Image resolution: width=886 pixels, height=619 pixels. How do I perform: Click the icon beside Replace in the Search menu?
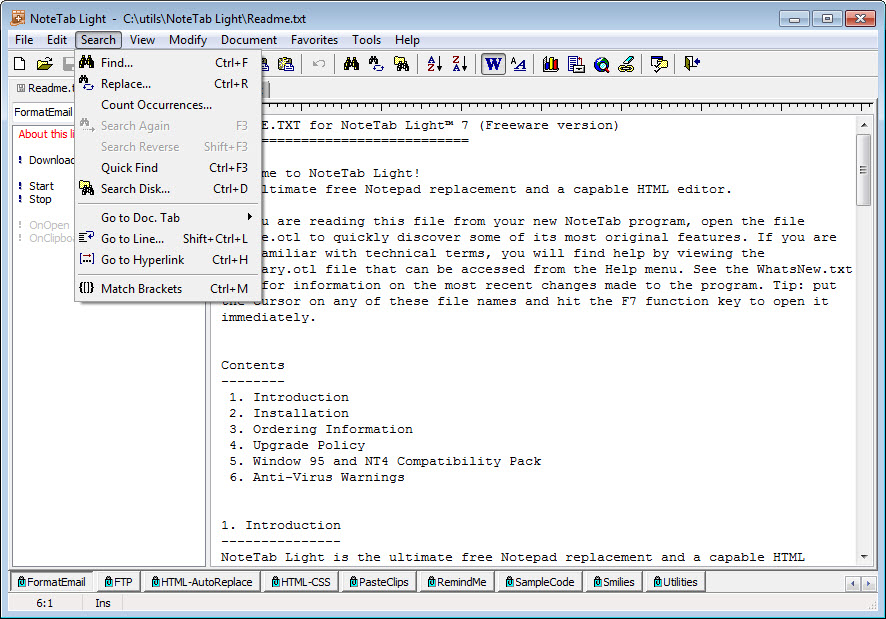tap(86, 83)
